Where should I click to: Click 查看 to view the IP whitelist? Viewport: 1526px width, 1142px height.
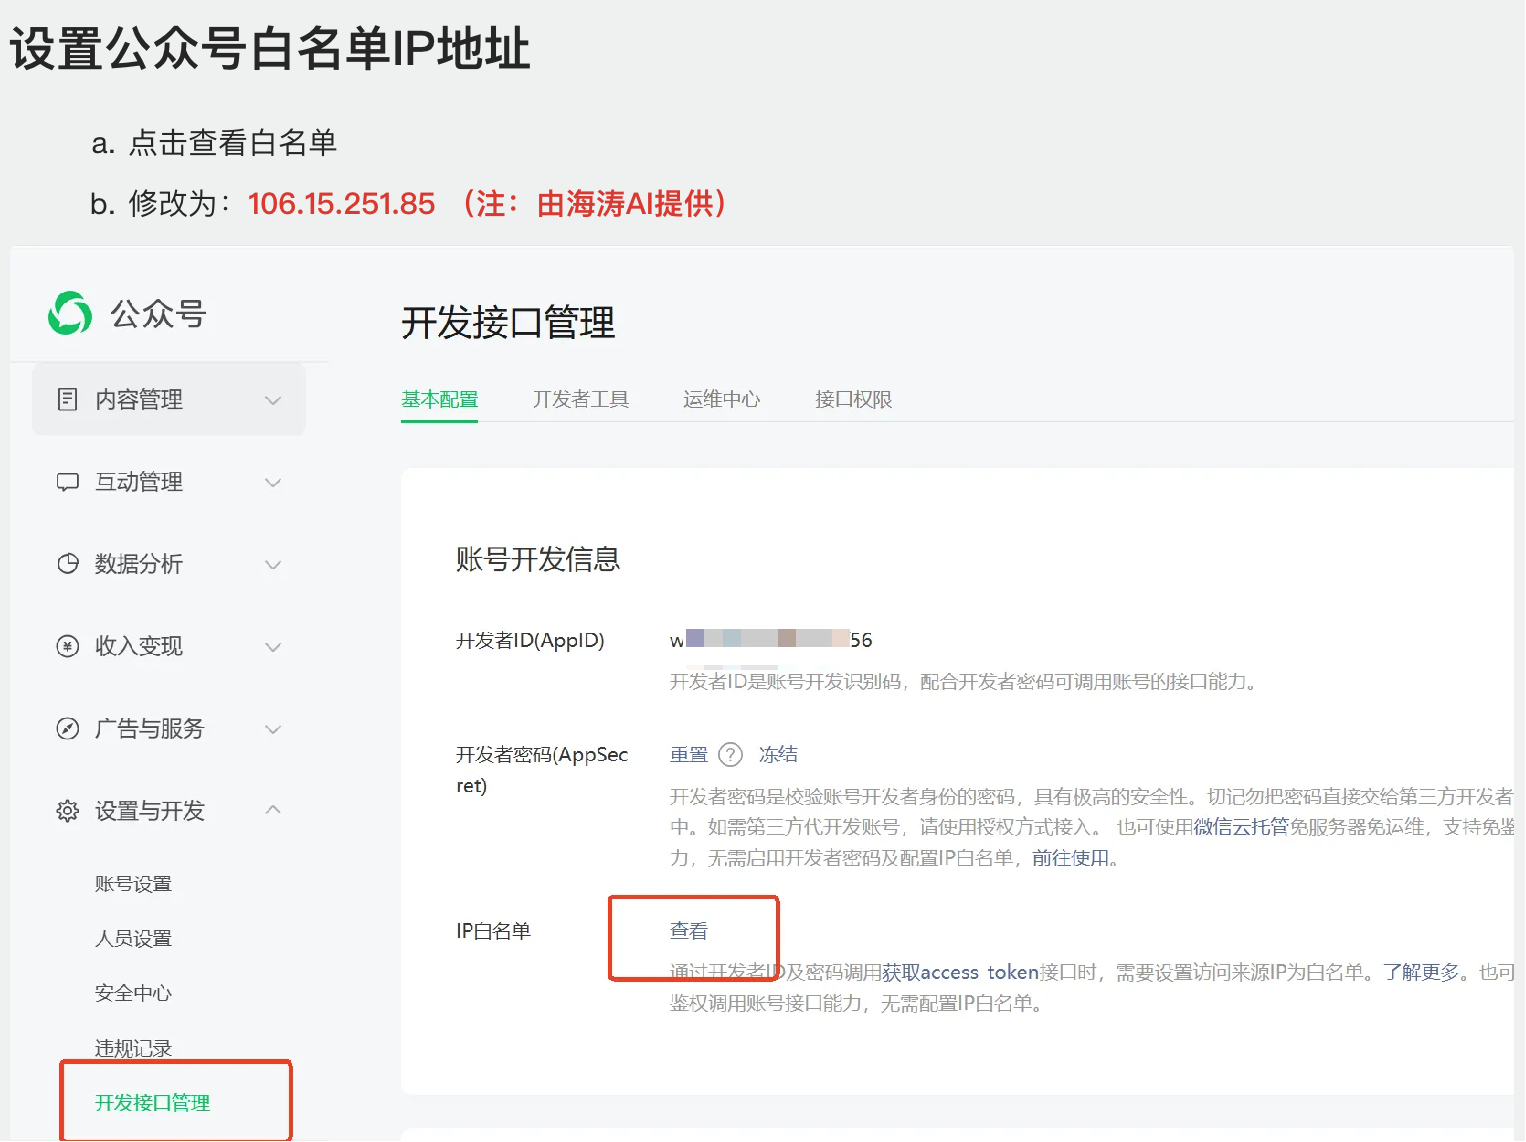pos(687,929)
